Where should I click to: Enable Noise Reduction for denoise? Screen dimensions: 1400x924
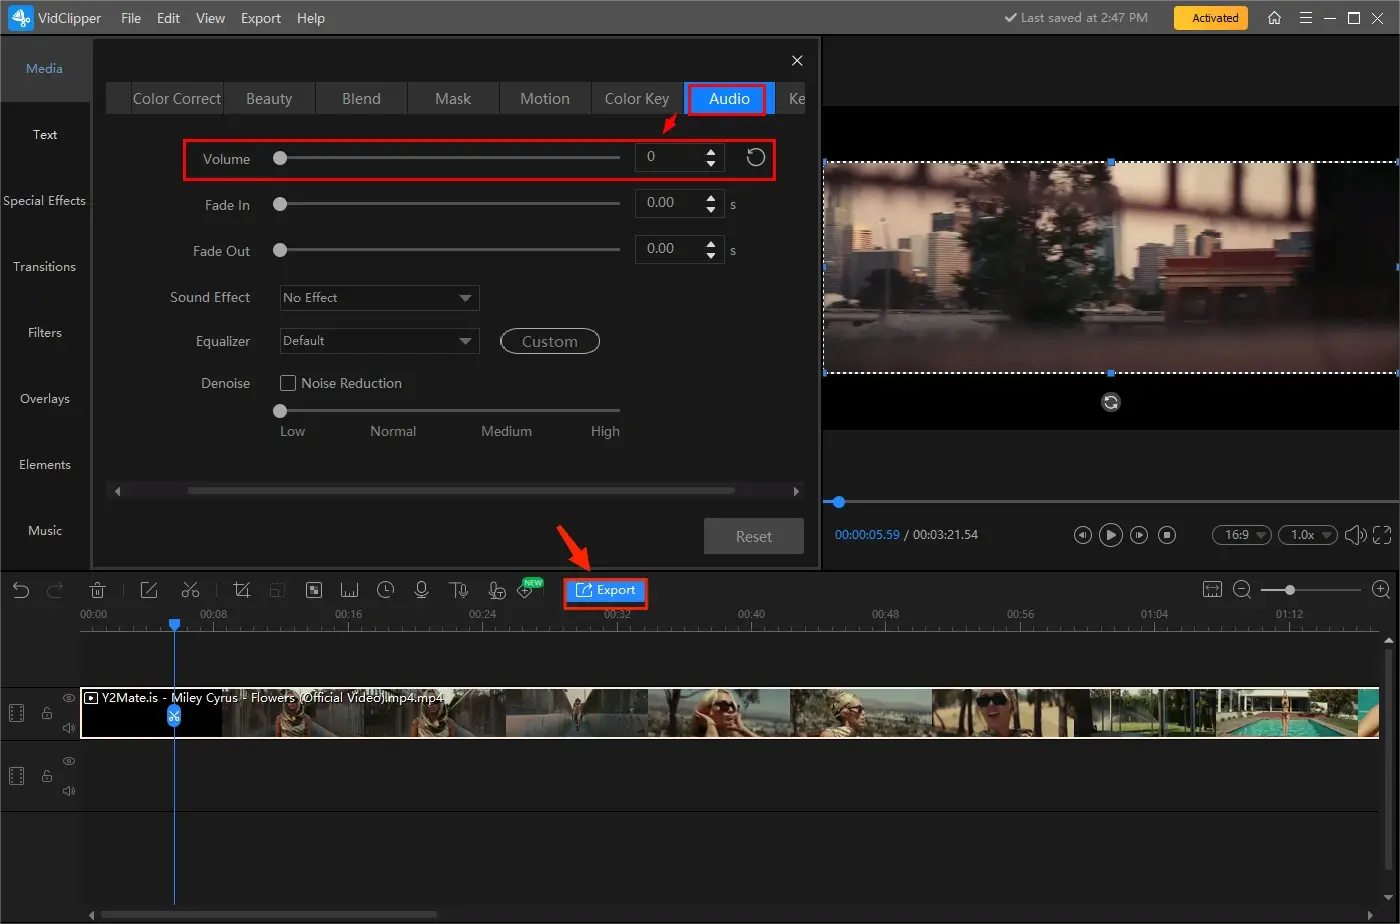click(x=288, y=383)
